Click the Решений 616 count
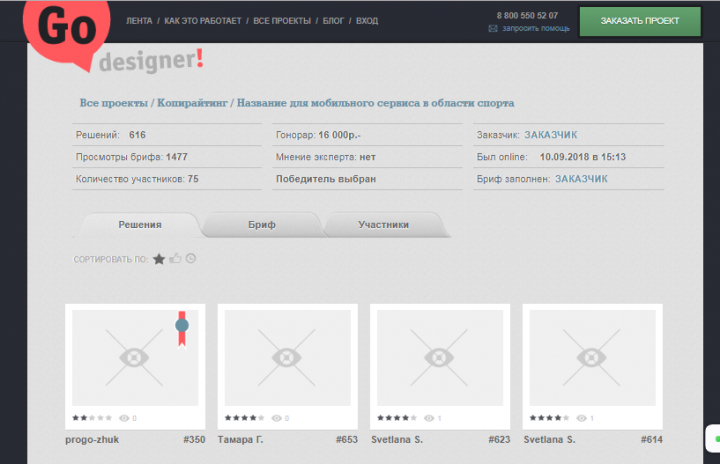 tap(137, 135)
